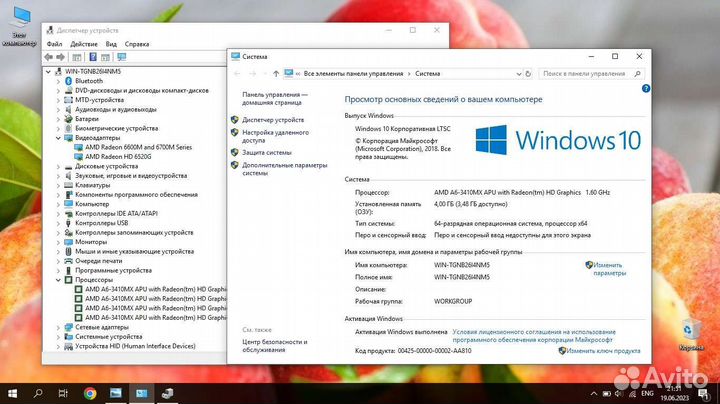Select Контроллеры USB item
Screen dimensions: 720x404
click(101, 223)
